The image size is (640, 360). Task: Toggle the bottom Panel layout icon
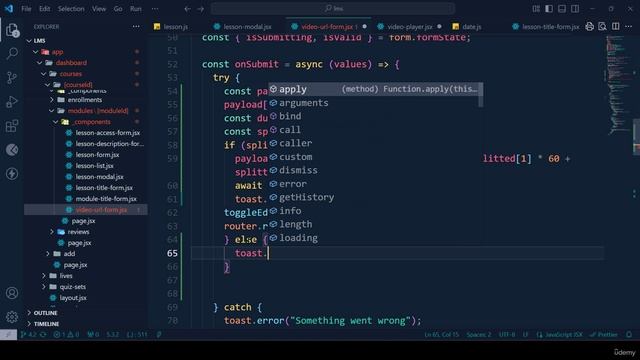click(562, 9)
